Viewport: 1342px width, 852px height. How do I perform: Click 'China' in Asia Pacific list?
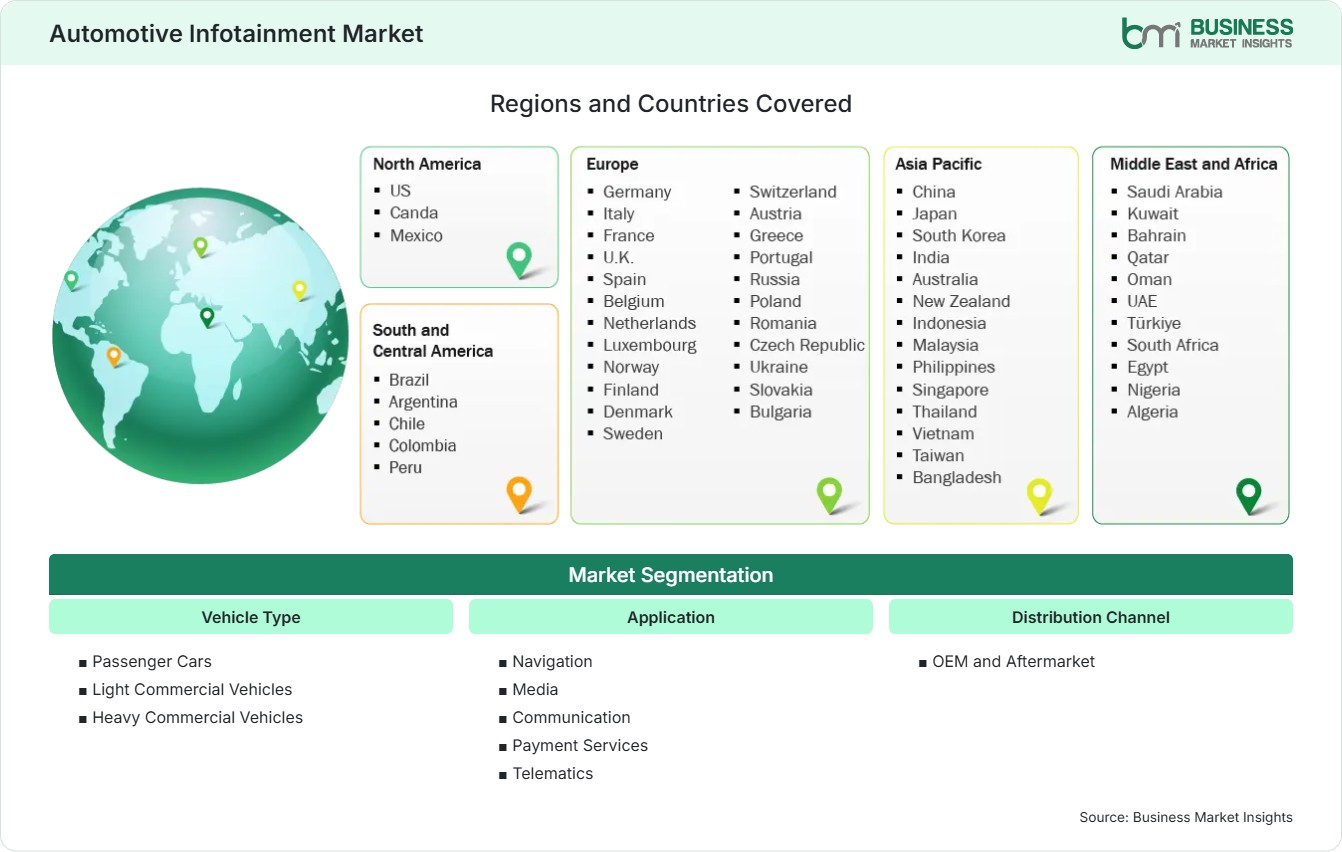[x=934, y=192]
